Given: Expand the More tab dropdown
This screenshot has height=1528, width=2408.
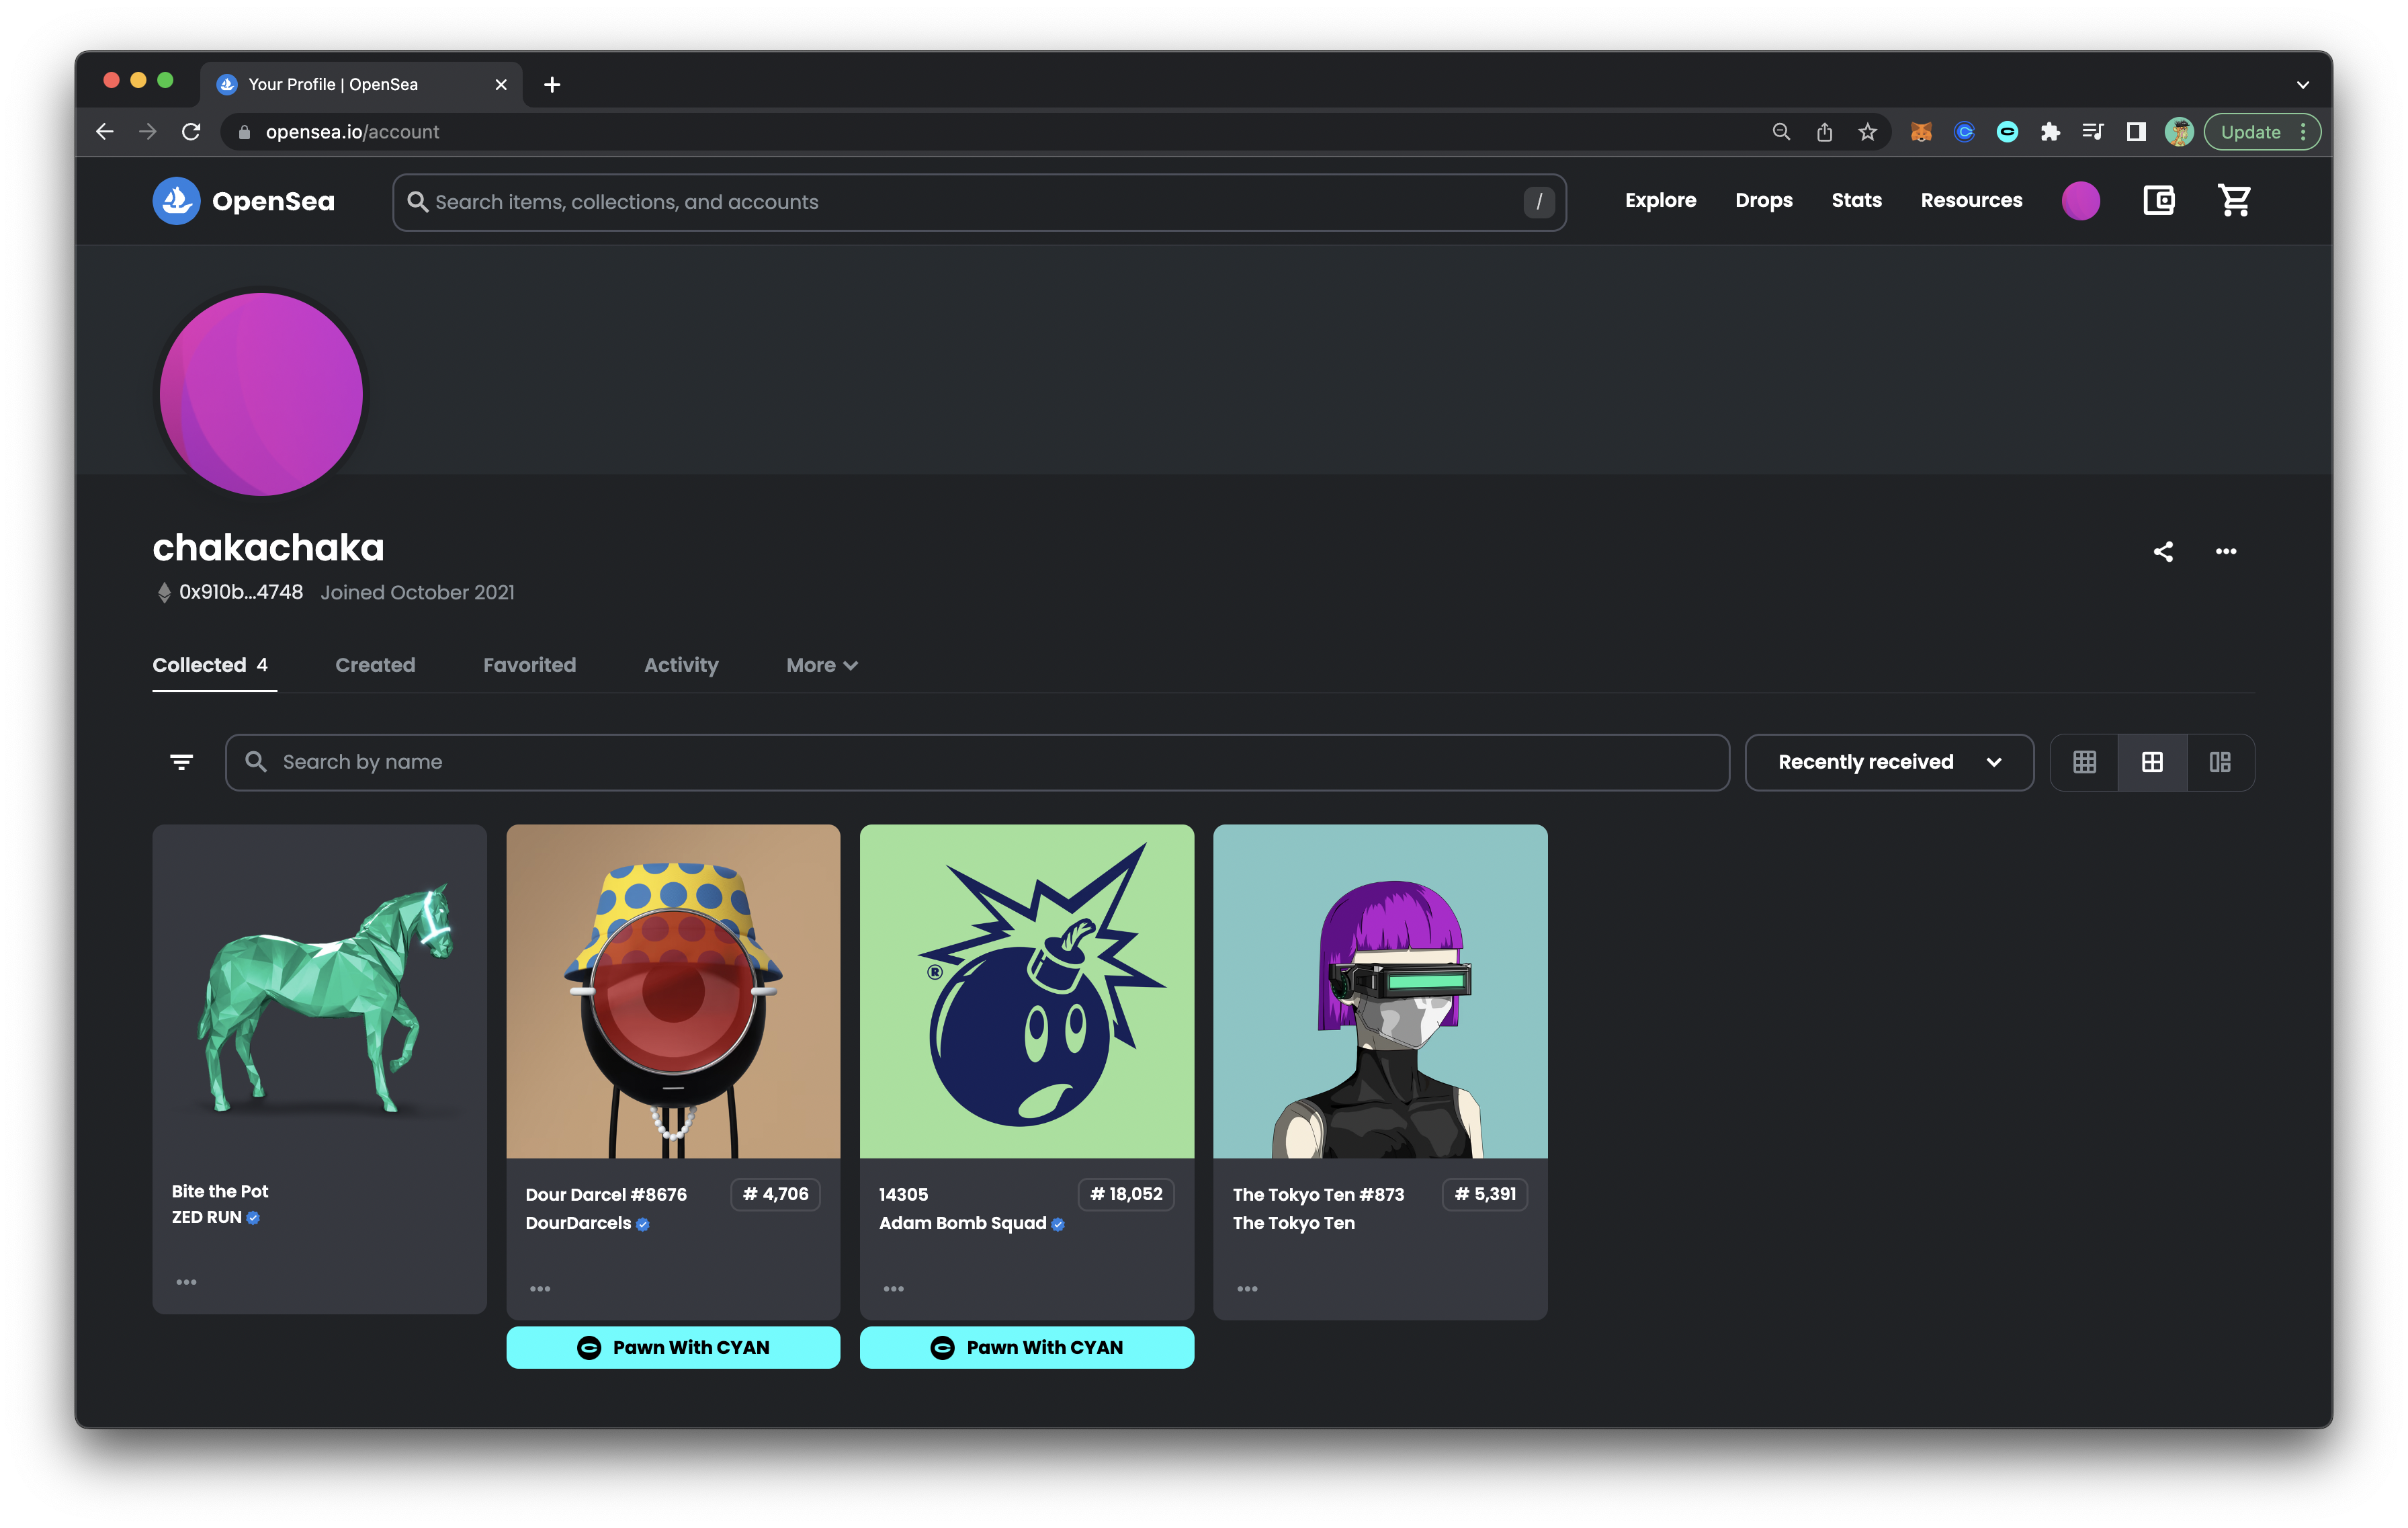Looking at the screenshot, I should pyautogui.click(x=821, y=666).
